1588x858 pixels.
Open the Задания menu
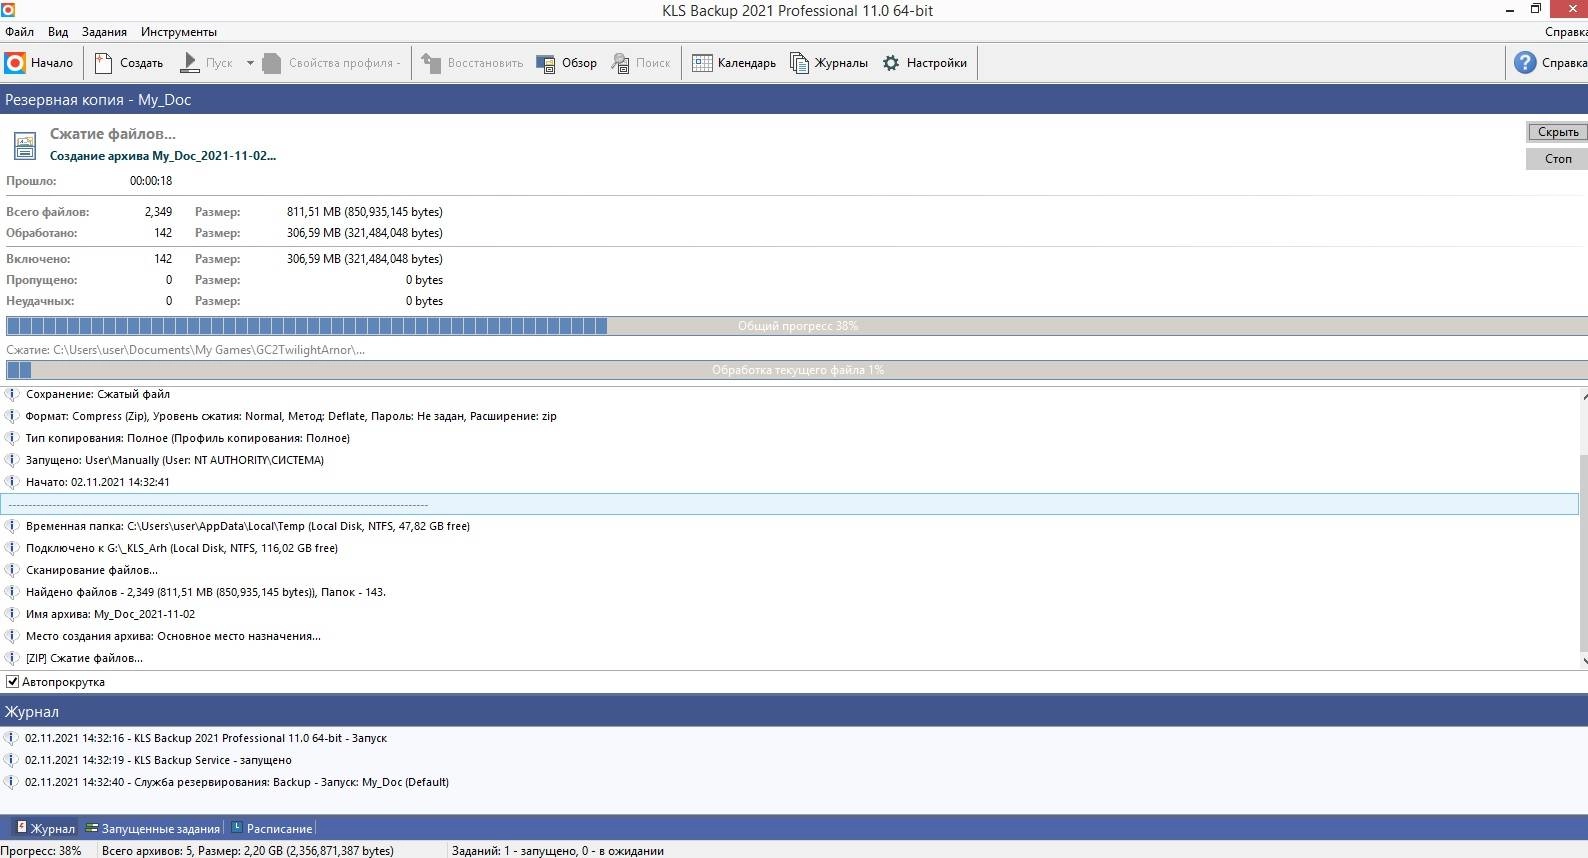104,32
